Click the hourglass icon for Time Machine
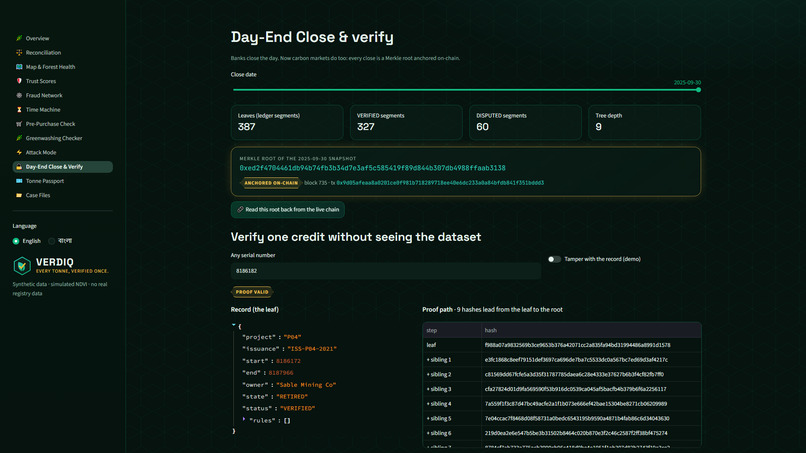806x453 pixels. [19, 110]
